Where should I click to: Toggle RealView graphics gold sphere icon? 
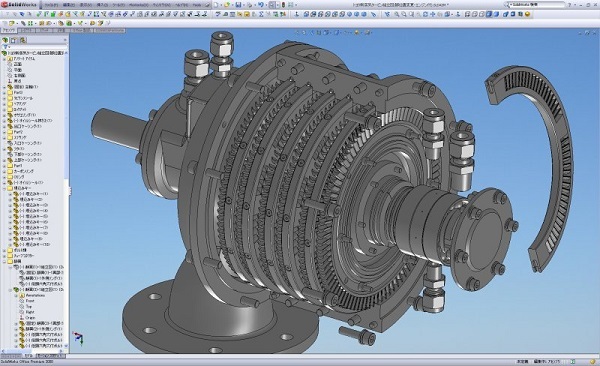(528, 14)
